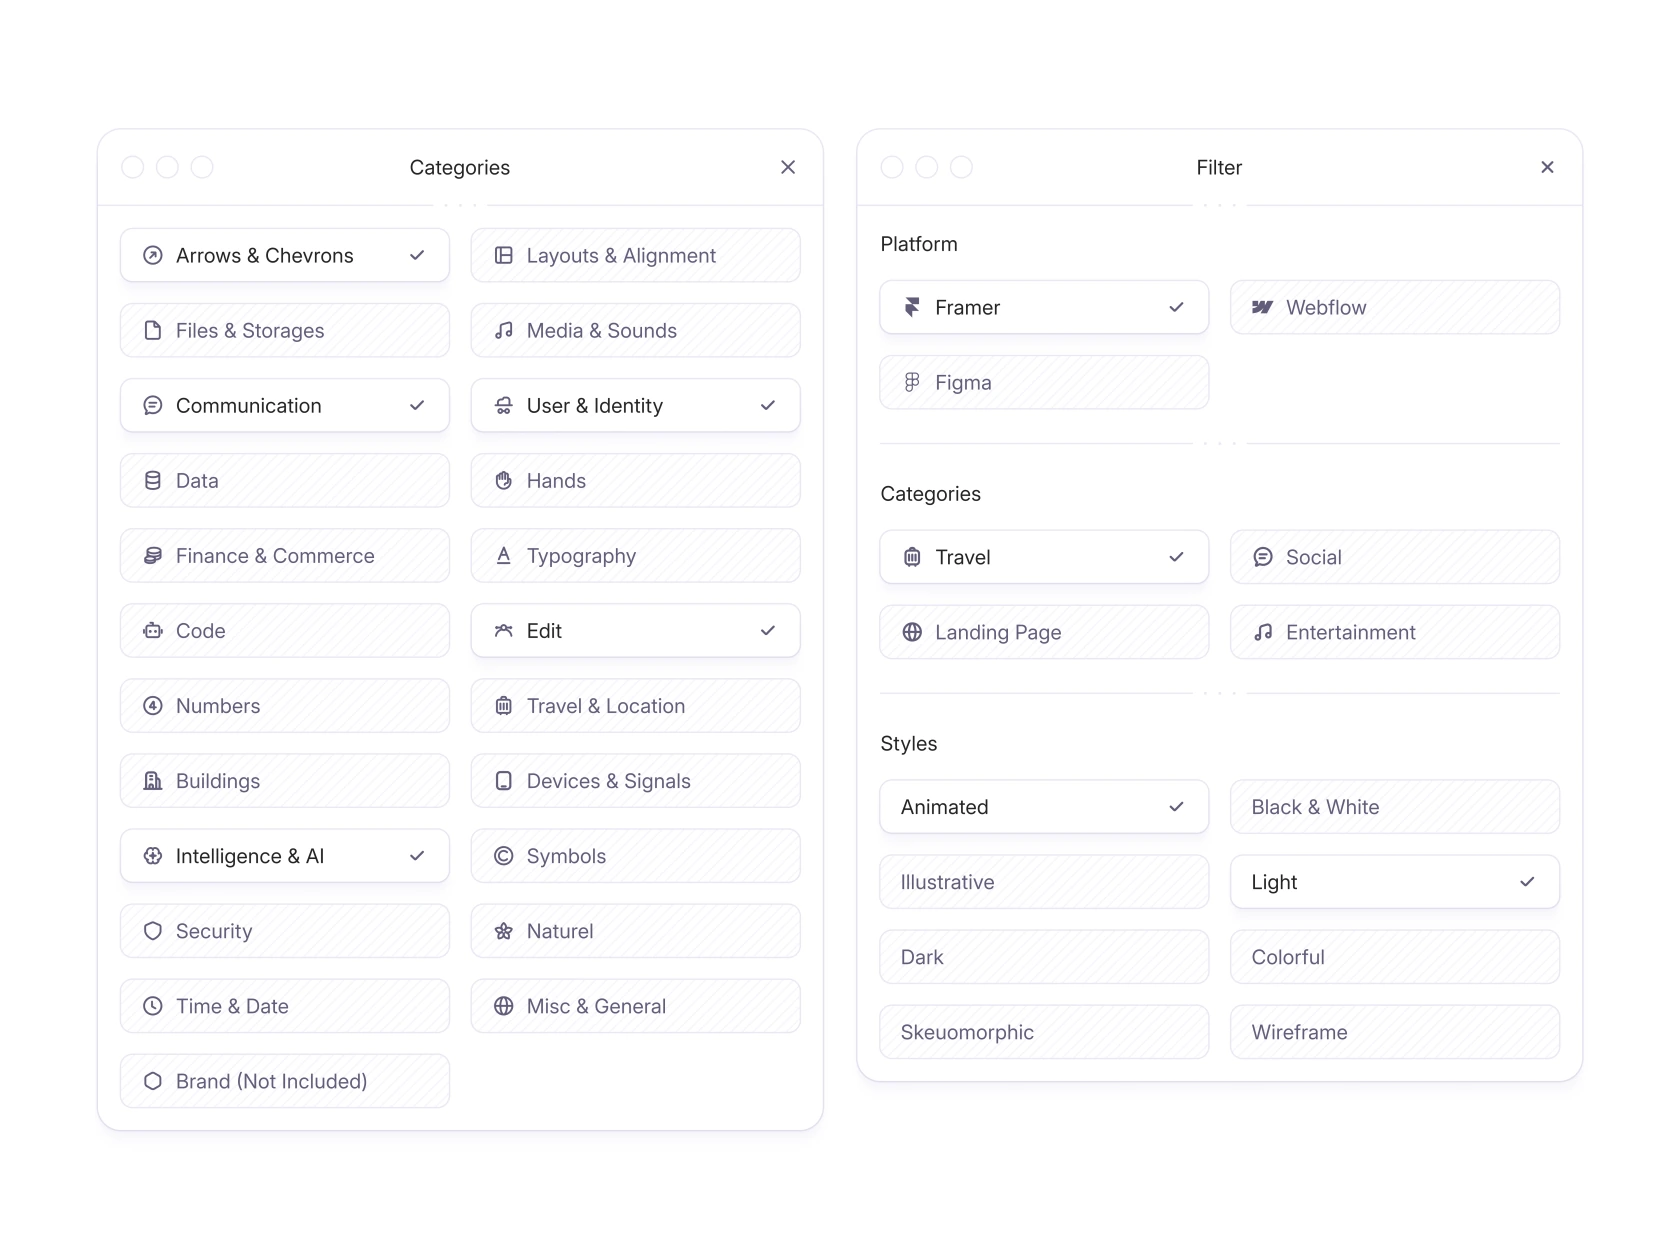This screenshot has width=1680, height=1260.
Task: Click the Media & Sounds music note icon
Action: (x=504, y=330)
